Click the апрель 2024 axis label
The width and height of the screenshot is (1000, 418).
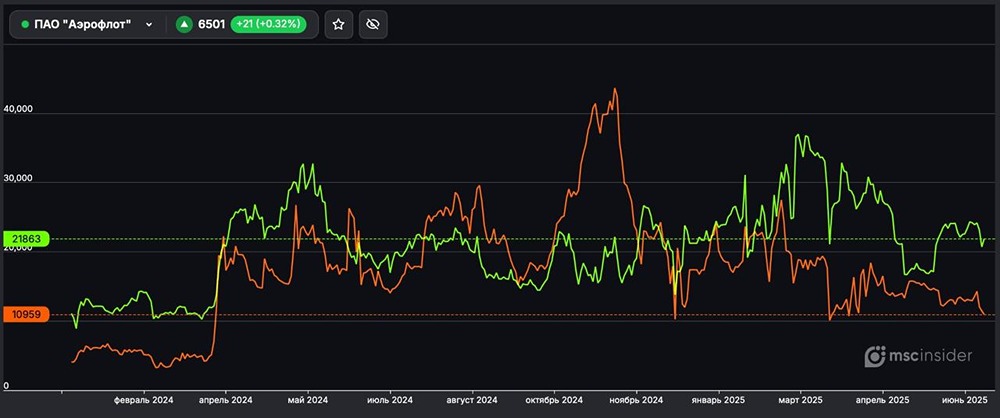(227, 399)
